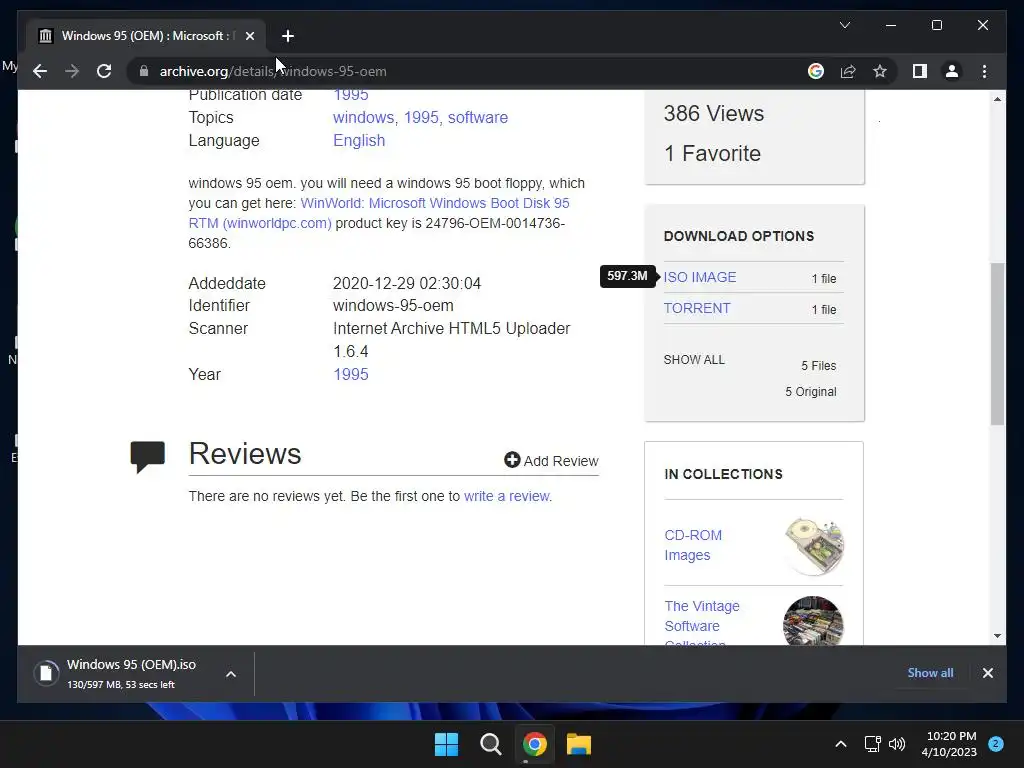Open The Vintage Software collection link
Viewport: 1024px width, 768px height.
(x=701, y=624)
